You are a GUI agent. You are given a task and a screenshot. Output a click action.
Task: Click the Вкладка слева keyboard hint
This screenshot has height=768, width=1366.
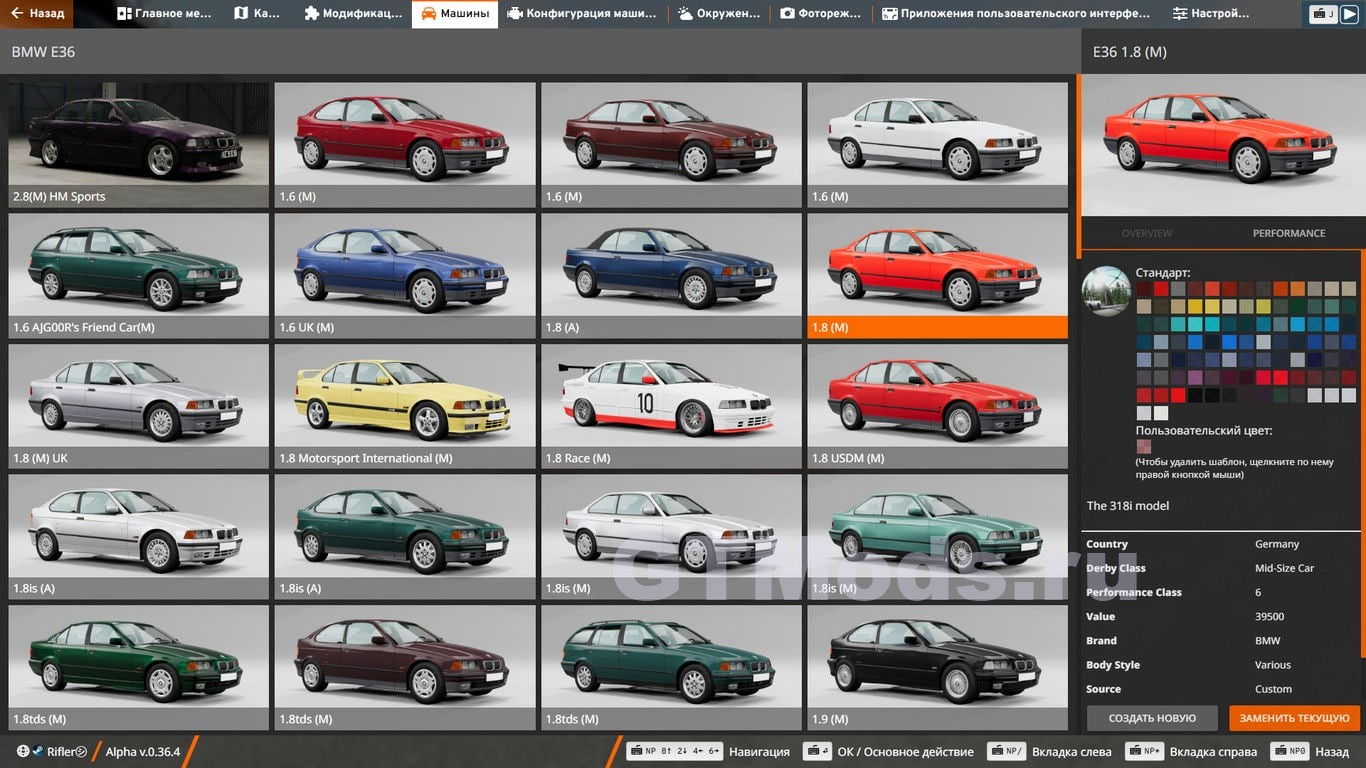tap(1049, 751)
